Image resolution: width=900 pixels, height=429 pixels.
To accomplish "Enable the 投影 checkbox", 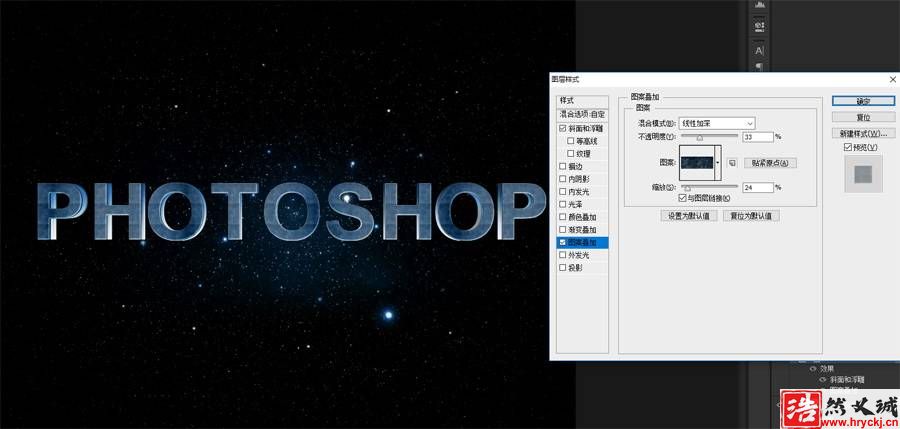I will pyautogui.click(x=562, y=268).
